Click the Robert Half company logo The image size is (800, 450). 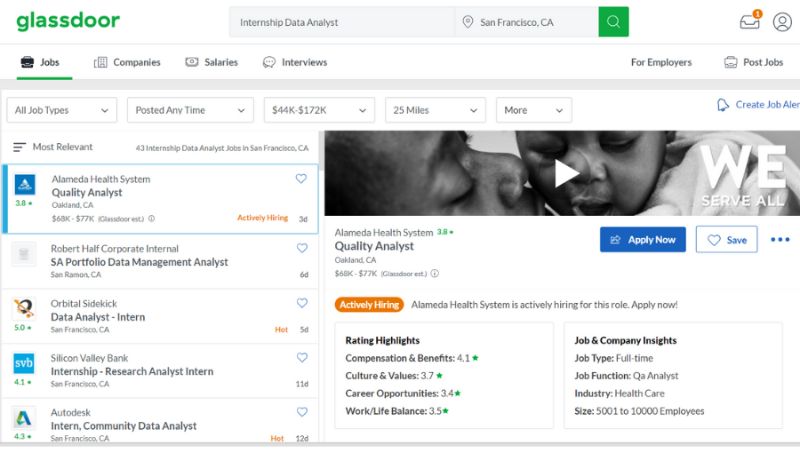coord(23,254)
